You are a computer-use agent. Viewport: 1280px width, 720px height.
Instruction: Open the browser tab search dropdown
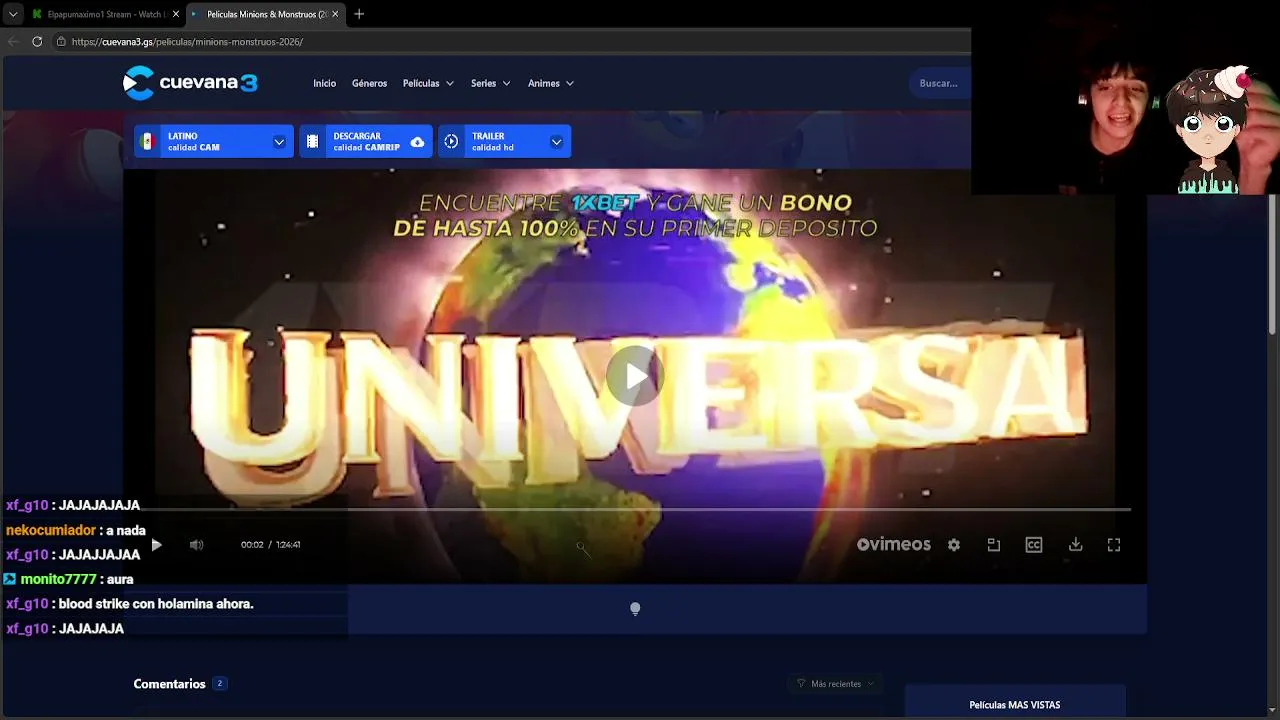pos(13,14)
